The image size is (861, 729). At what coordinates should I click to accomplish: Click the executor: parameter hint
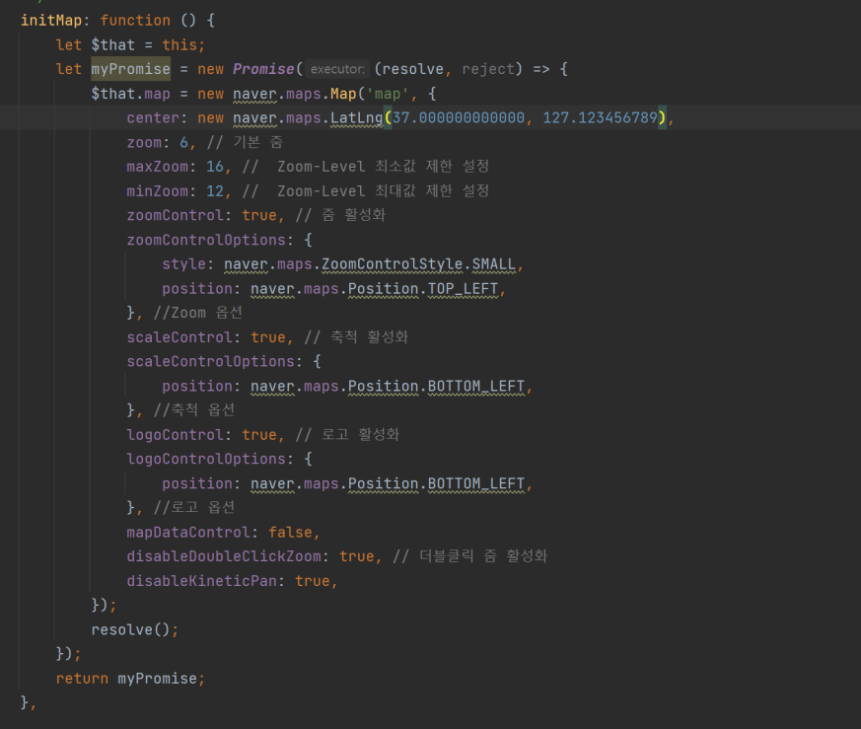[337, 69]
